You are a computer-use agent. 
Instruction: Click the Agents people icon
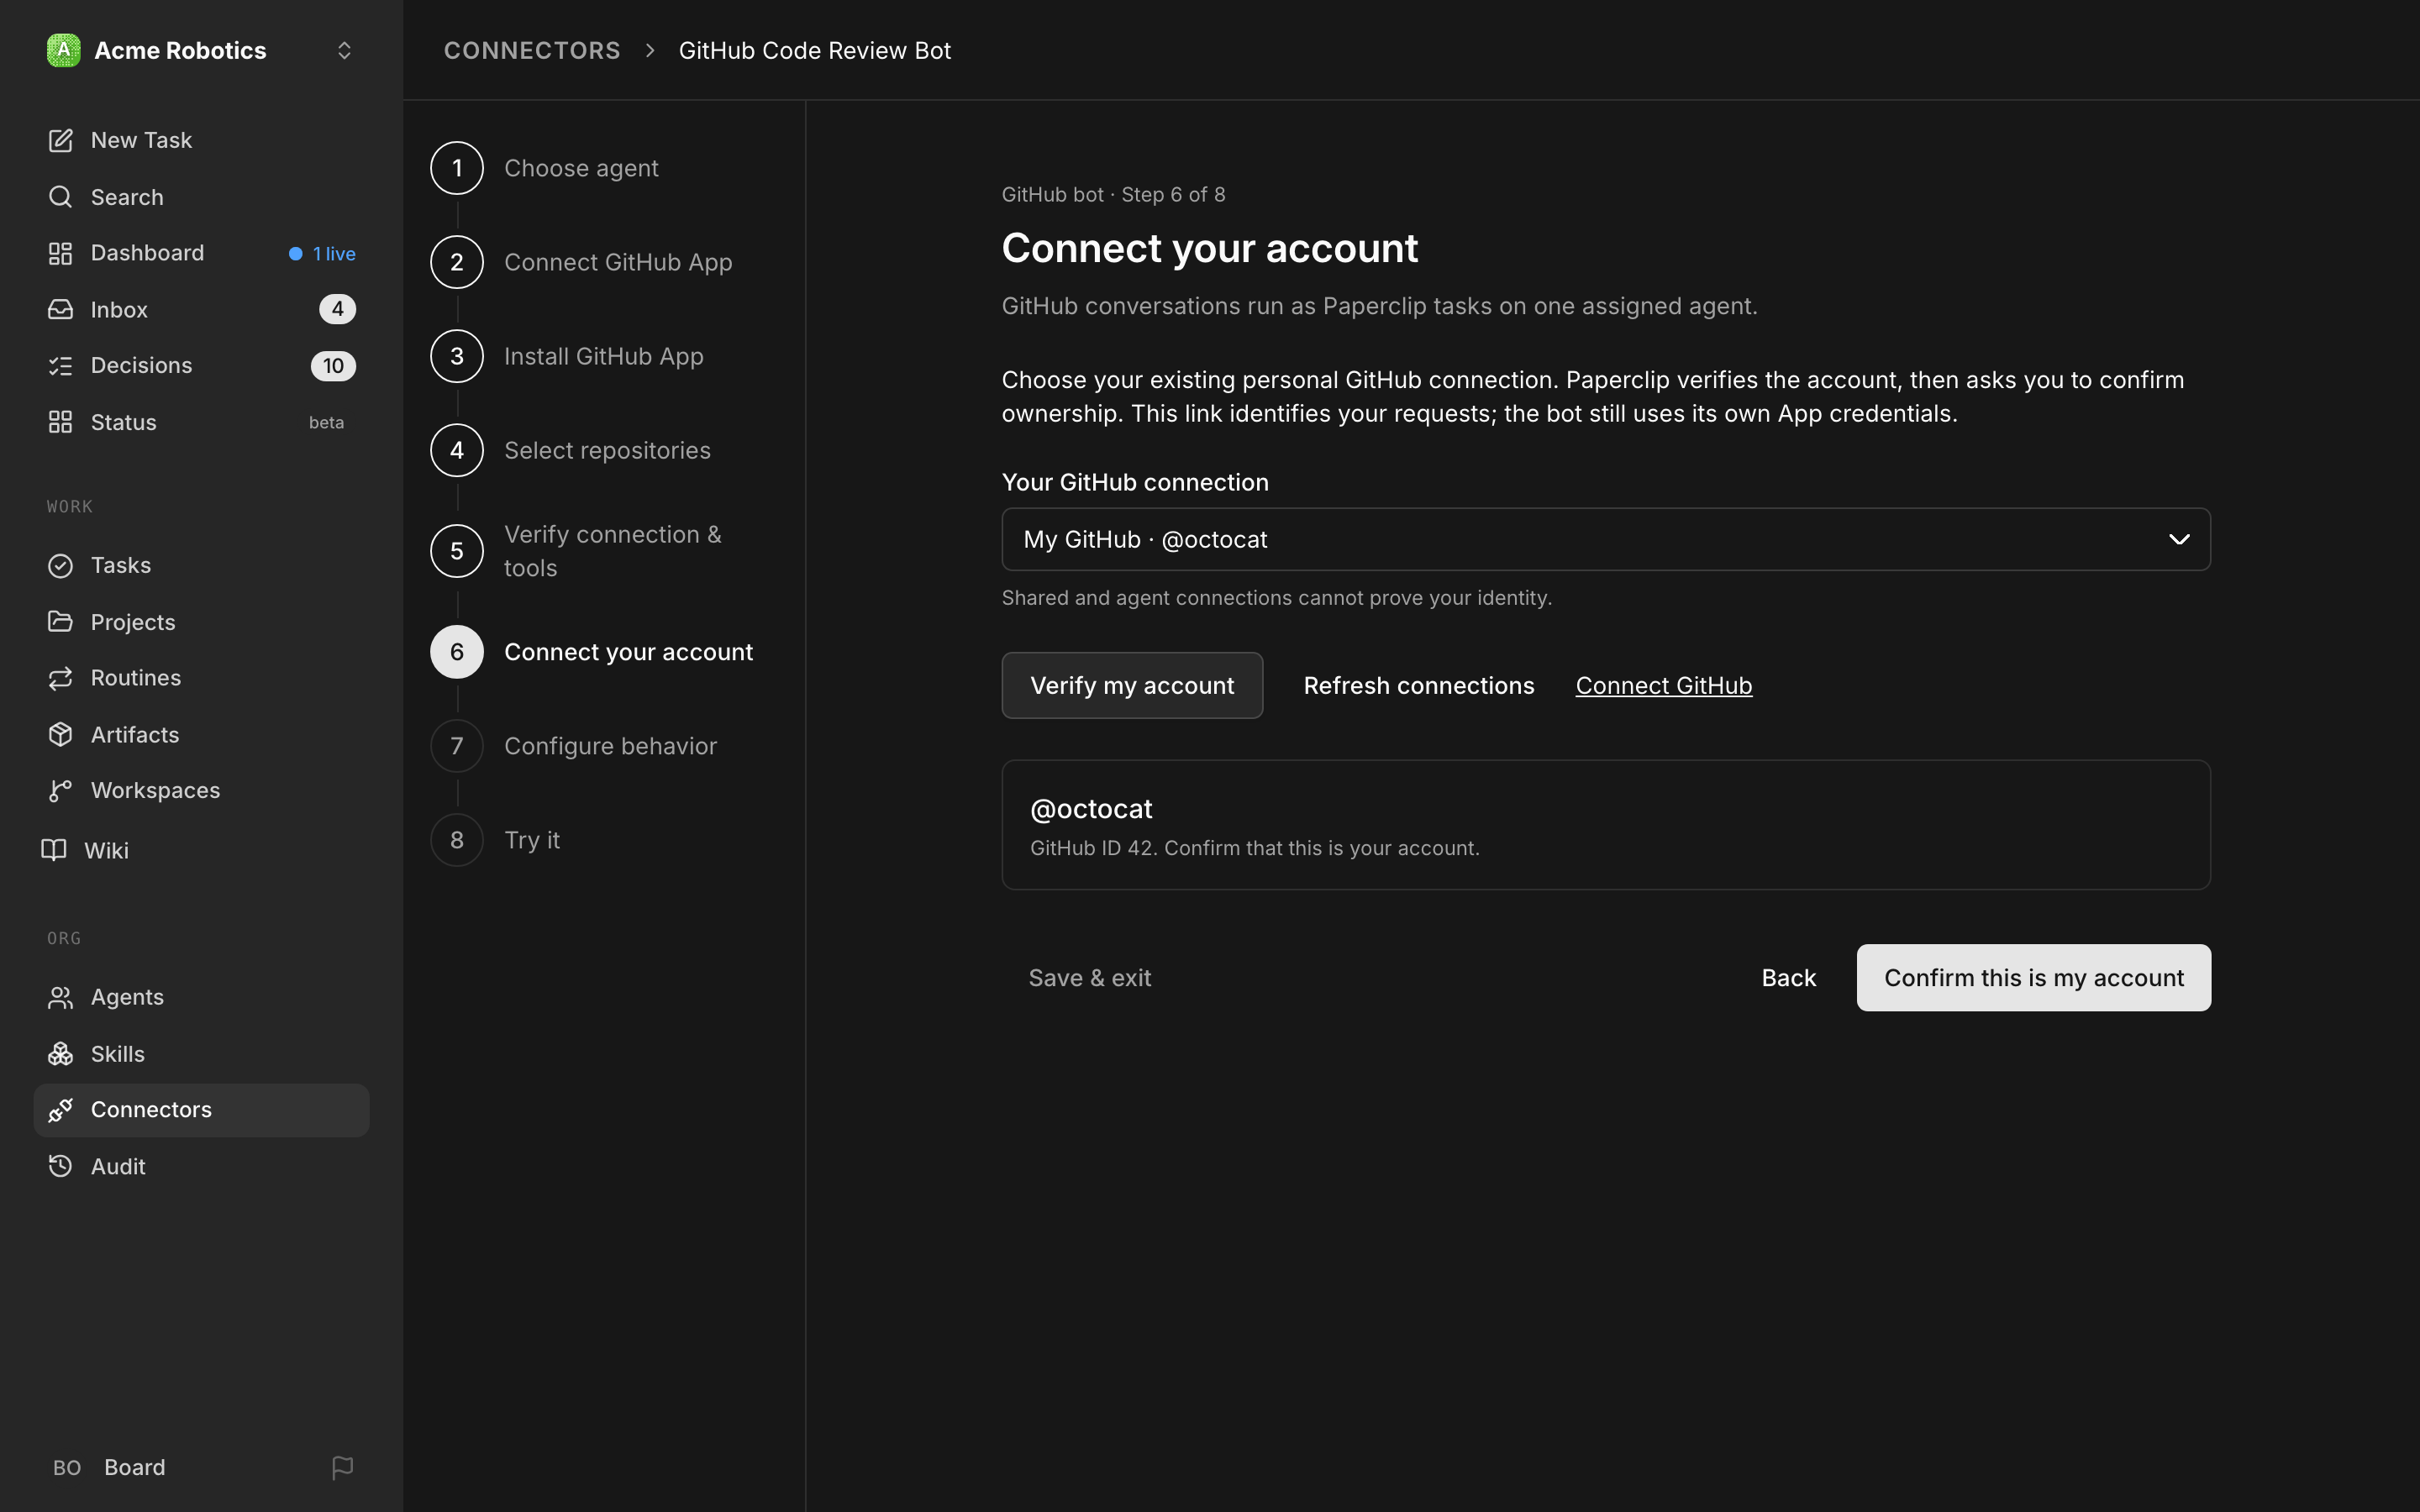(60, 997)
